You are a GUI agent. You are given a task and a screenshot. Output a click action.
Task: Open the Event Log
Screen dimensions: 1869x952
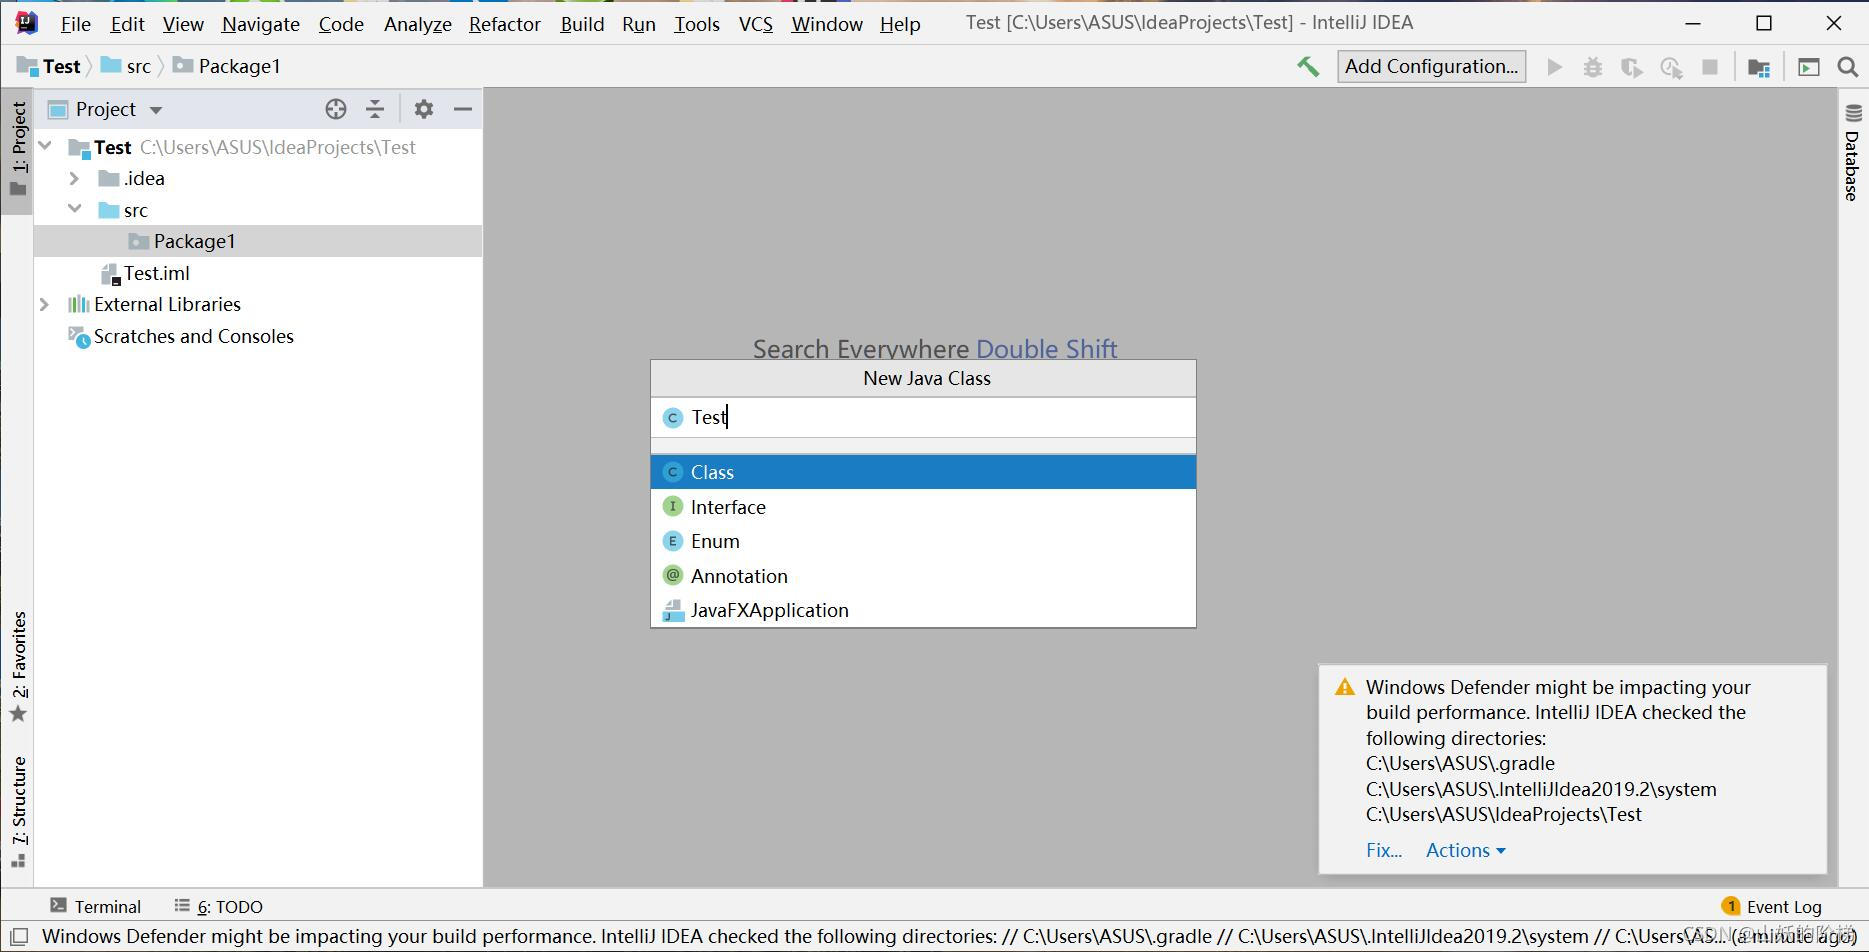(1772, 906)
